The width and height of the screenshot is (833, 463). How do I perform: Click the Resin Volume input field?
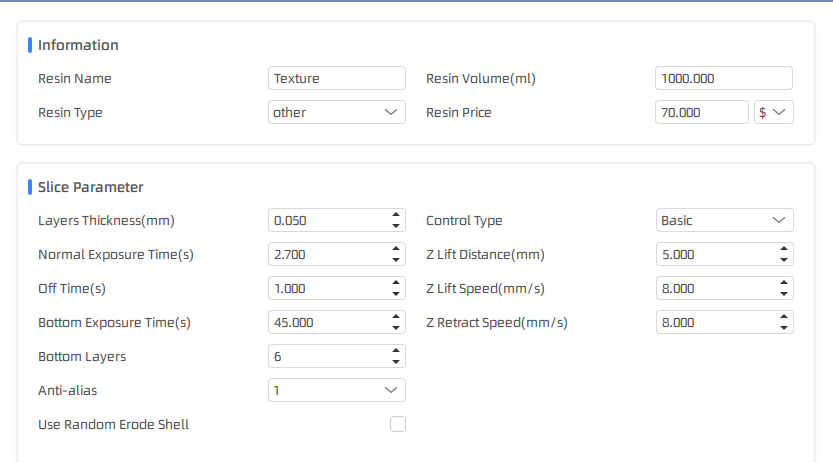click(x=724, y=78)
